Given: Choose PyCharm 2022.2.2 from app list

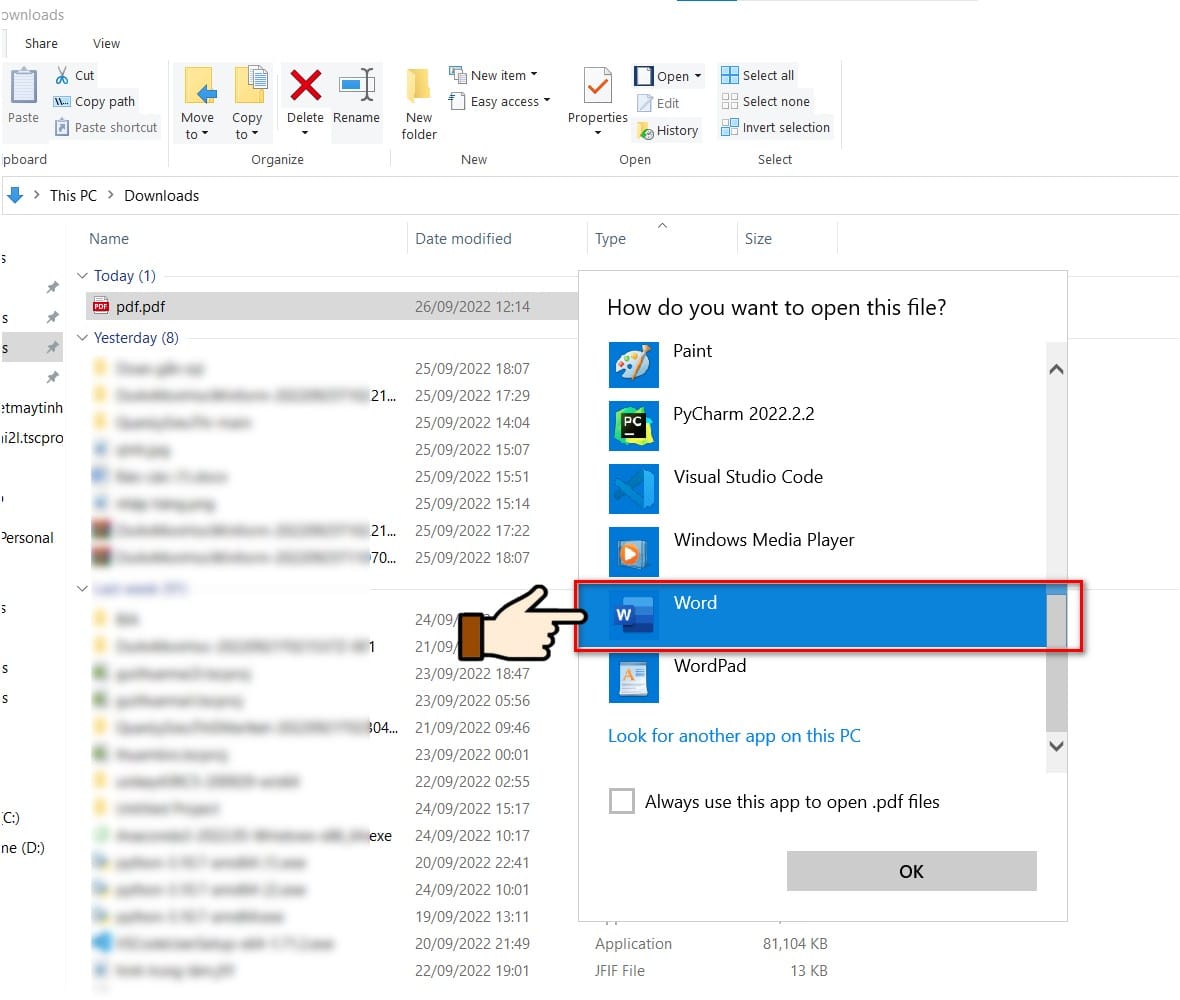Looking at the screenshot, I should click(x=826, y=427).
